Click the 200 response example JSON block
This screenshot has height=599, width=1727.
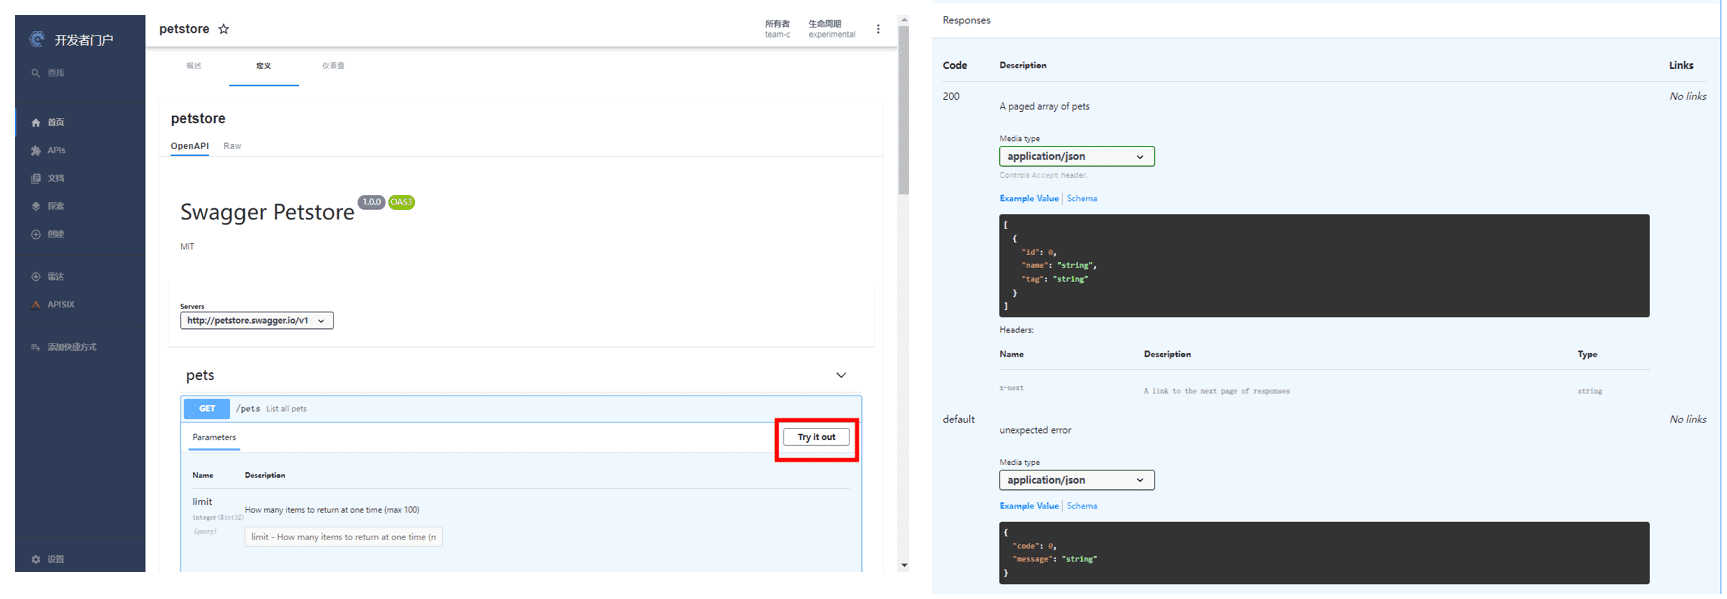click(1324, 266)
